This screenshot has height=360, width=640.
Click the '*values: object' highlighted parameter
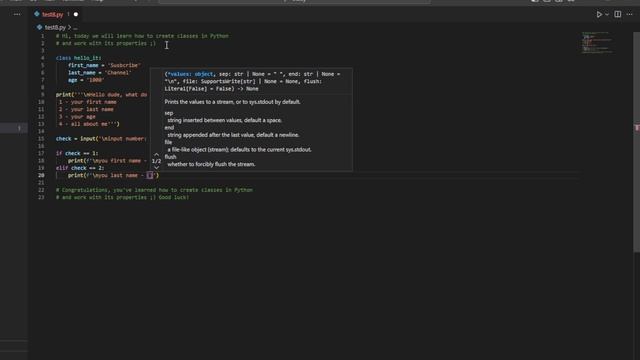click(x=189, y=74)
